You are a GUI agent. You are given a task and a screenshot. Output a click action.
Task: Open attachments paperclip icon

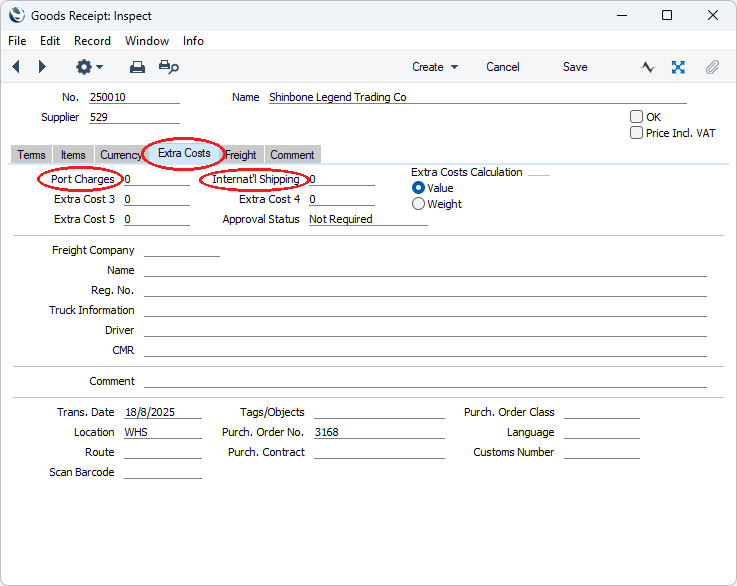(712, 67)
